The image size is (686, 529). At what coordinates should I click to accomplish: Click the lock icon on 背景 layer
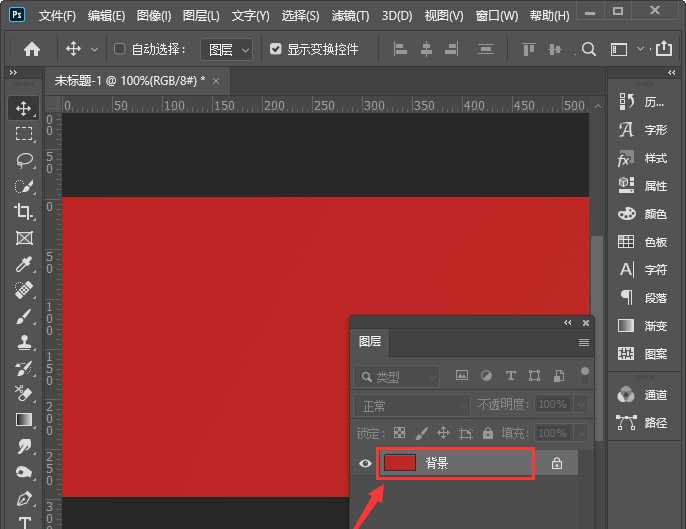(557, 463)
